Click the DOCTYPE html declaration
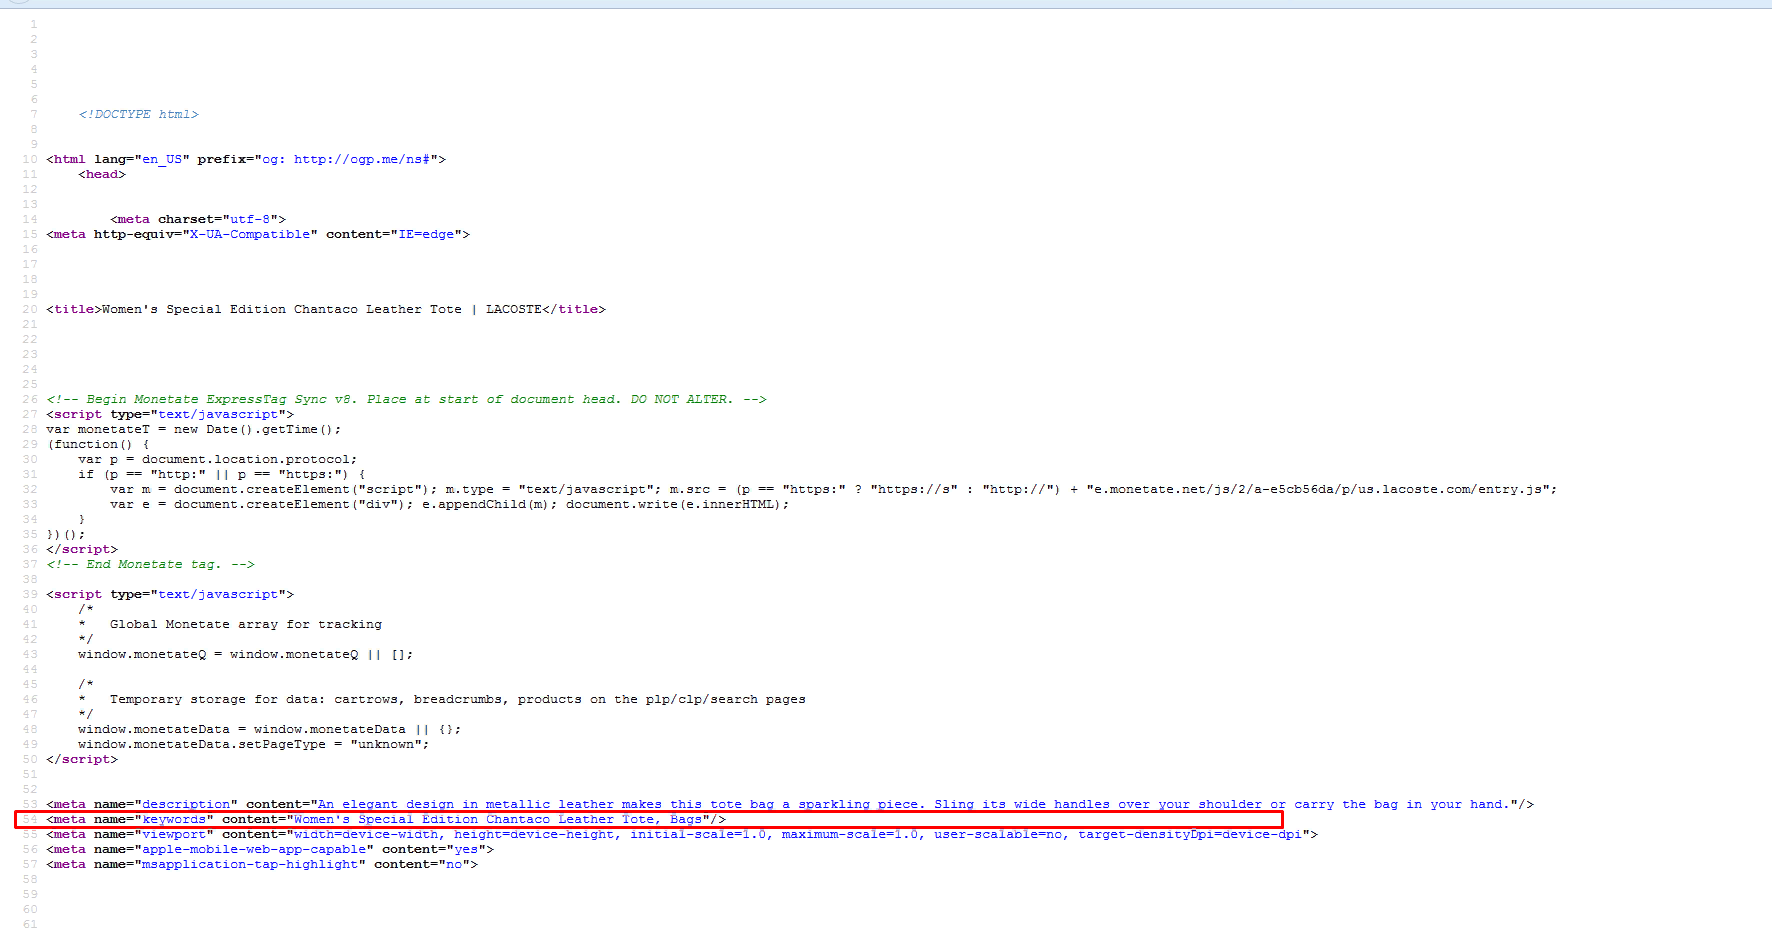 [x=138, y=114]
